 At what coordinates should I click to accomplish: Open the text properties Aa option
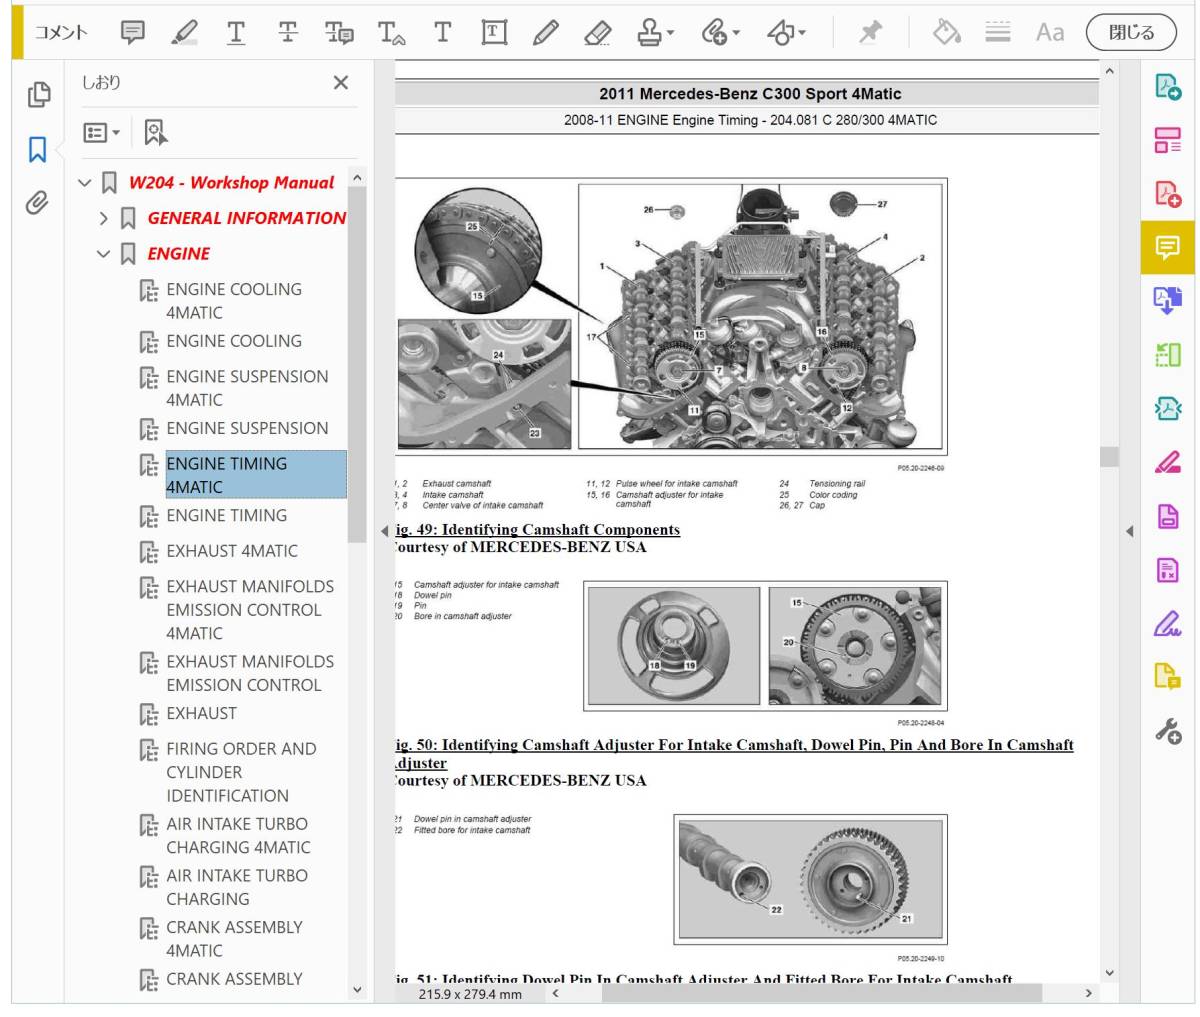(x=1050, y=32)
